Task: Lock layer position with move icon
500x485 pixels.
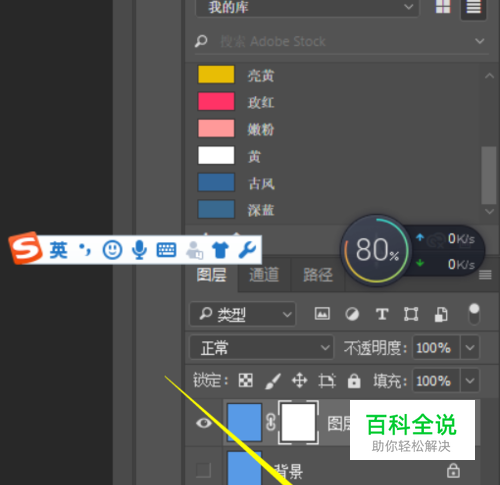Action: point(299,380)
